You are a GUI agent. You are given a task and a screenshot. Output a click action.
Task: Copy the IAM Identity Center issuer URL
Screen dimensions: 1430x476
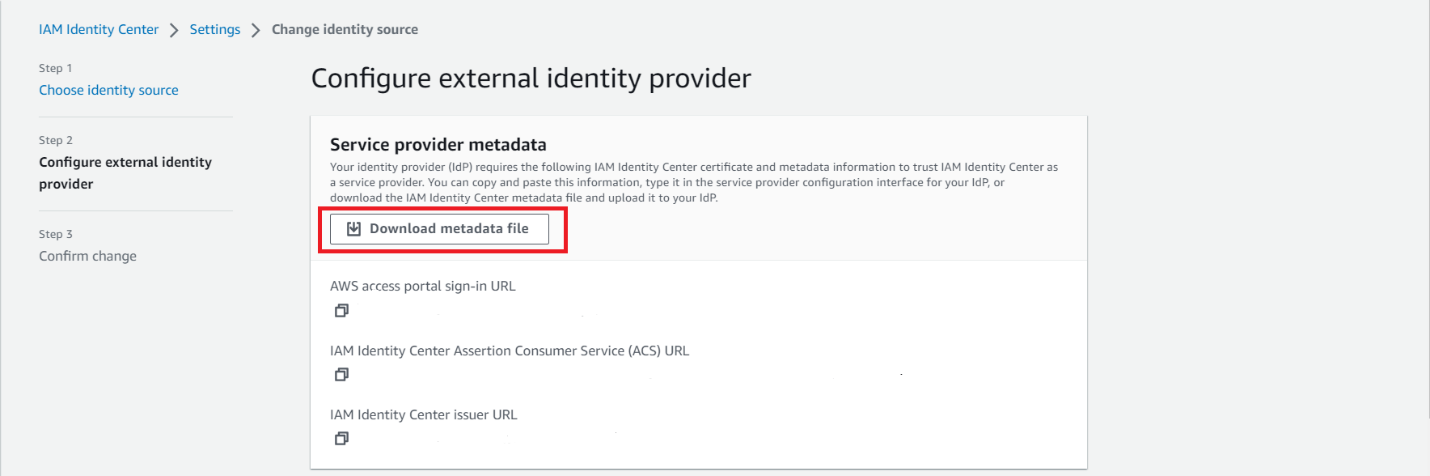click(342, 439)
